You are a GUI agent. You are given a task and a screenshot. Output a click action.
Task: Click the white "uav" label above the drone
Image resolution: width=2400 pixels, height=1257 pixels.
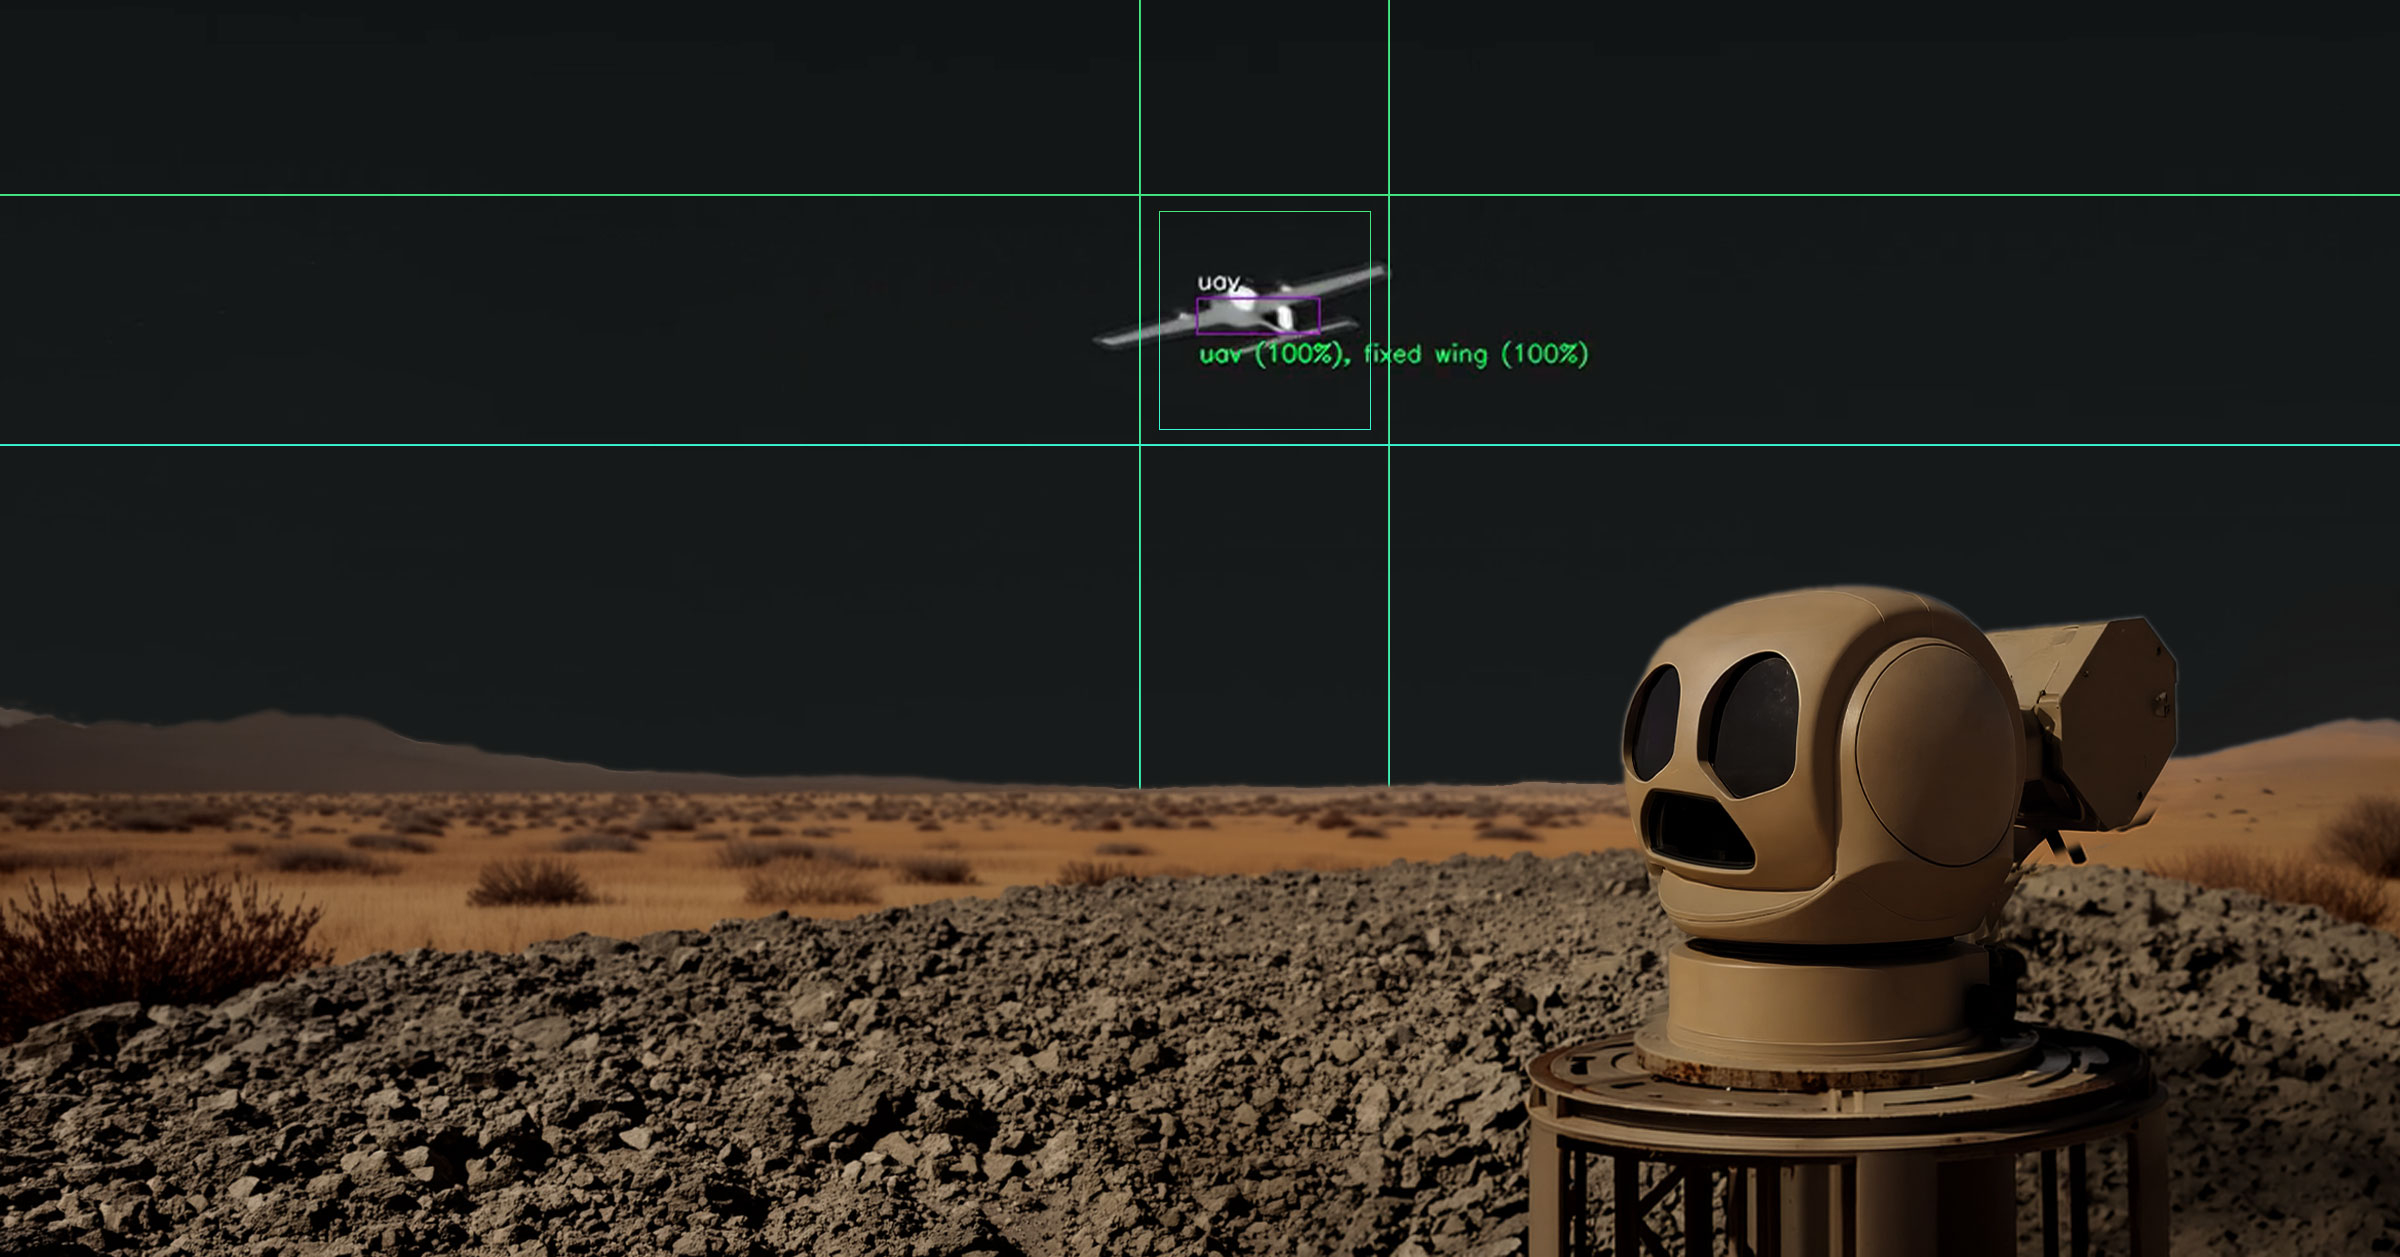pyautogui.click(x=1218, y=283)
